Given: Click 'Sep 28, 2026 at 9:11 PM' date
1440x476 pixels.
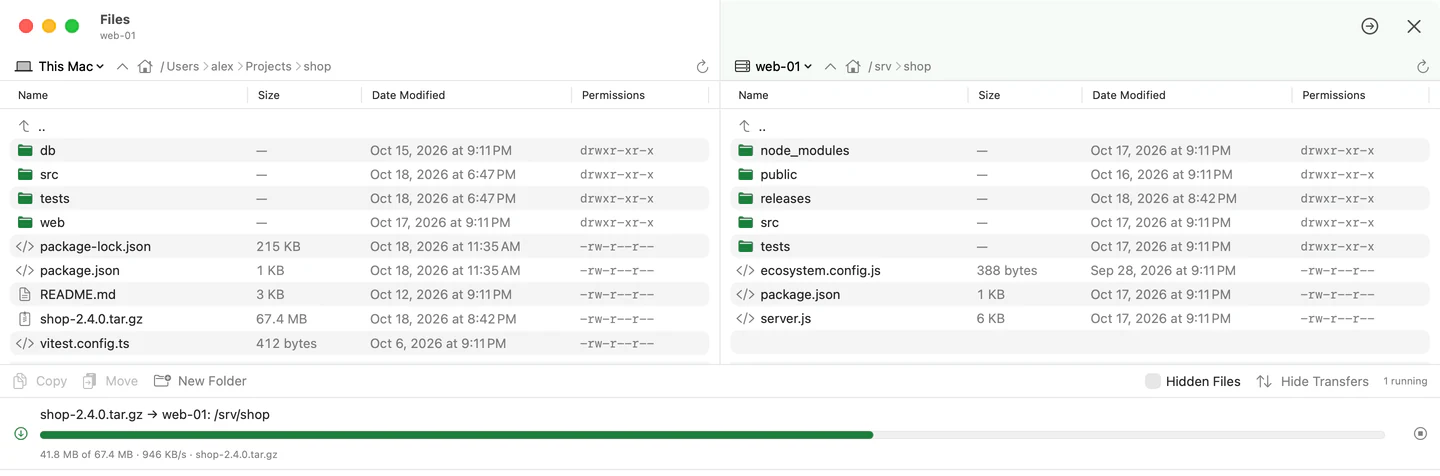Looking at the screenshot, I should click(1164, 270).
